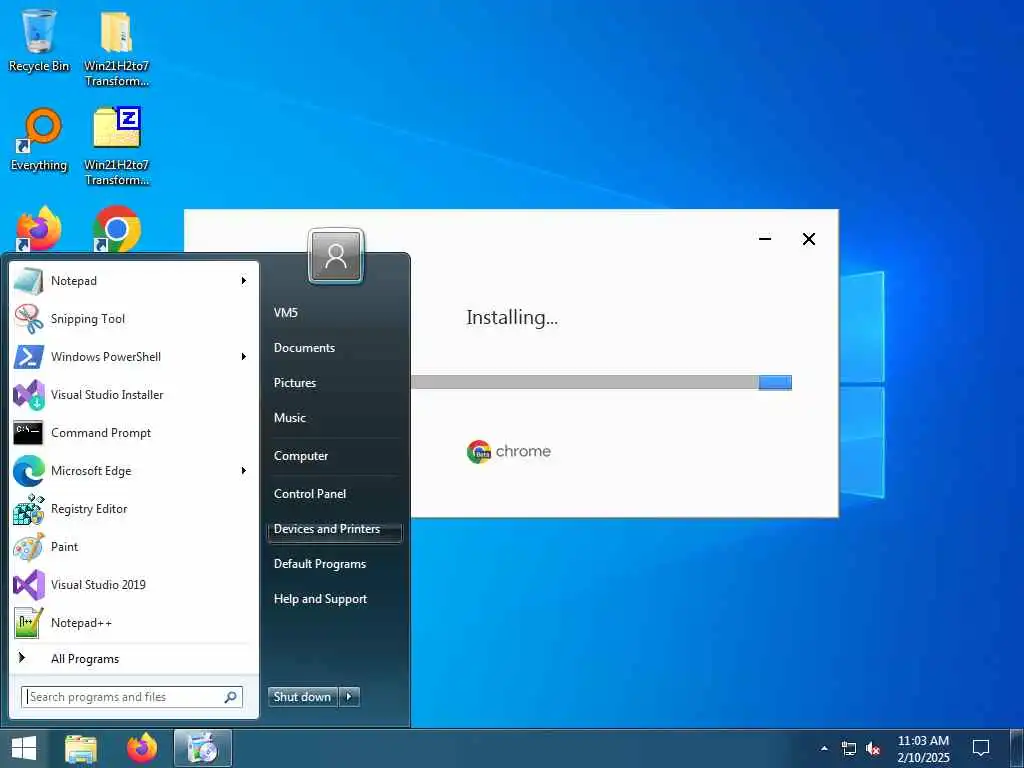This screenshot has height=768, width=1024.
Task: Click the clock and date display
Action: pyautogui.click(x=923, y=748)
